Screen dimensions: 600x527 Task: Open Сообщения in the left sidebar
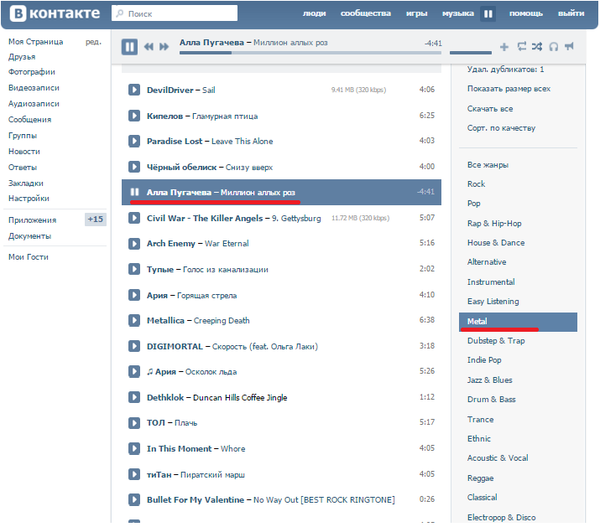coord(29,120)
